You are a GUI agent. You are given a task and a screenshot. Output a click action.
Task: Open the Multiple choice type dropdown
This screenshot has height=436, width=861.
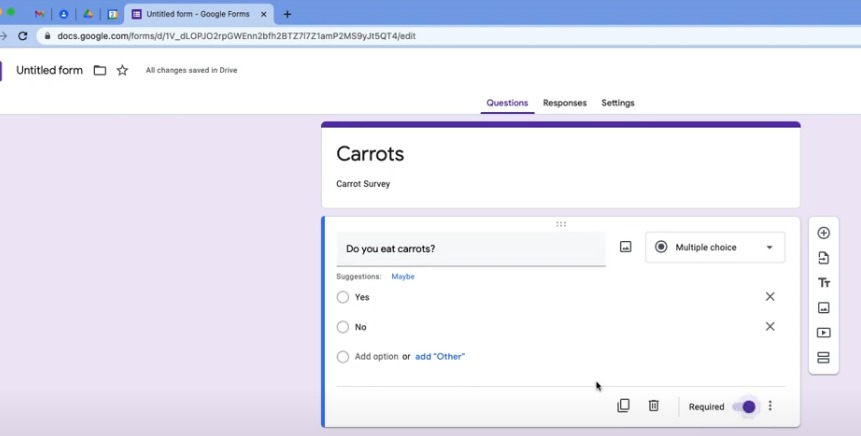click(714, 247)
